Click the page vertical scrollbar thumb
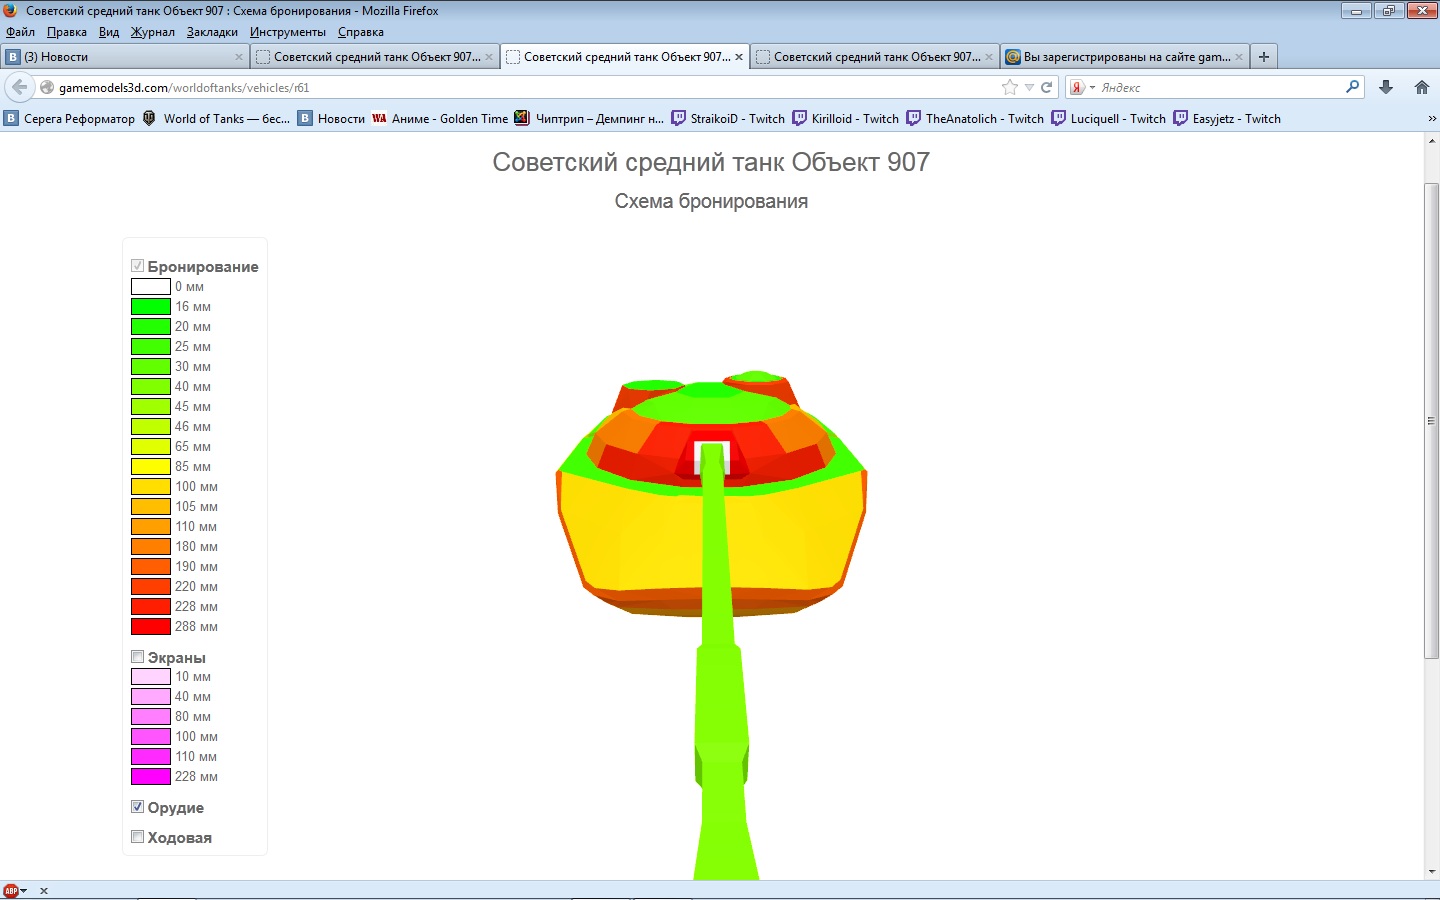Screen dimensions: 1440x900 [x=1432, y=420]
